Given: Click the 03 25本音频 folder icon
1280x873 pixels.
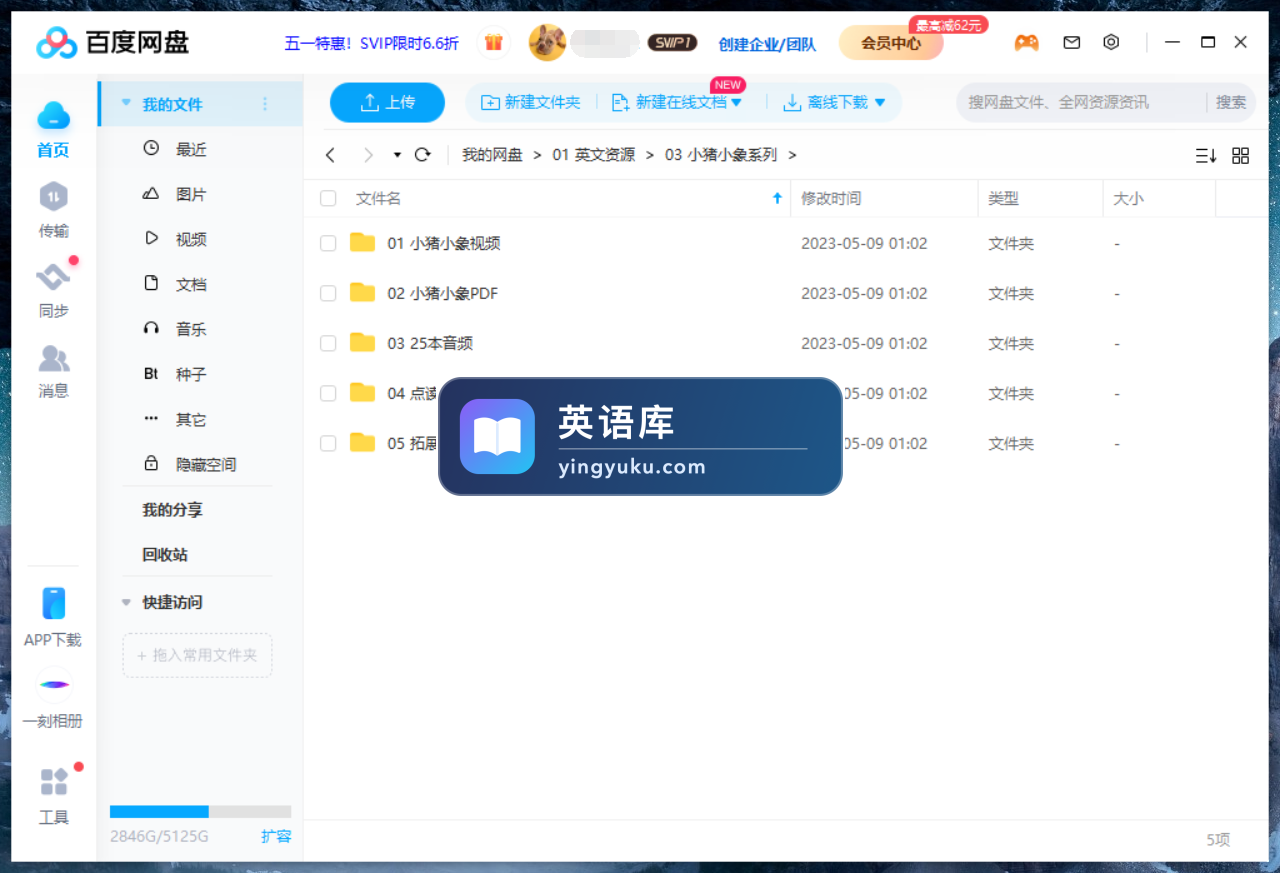Looking at the screenshot, I should (362, 342).
